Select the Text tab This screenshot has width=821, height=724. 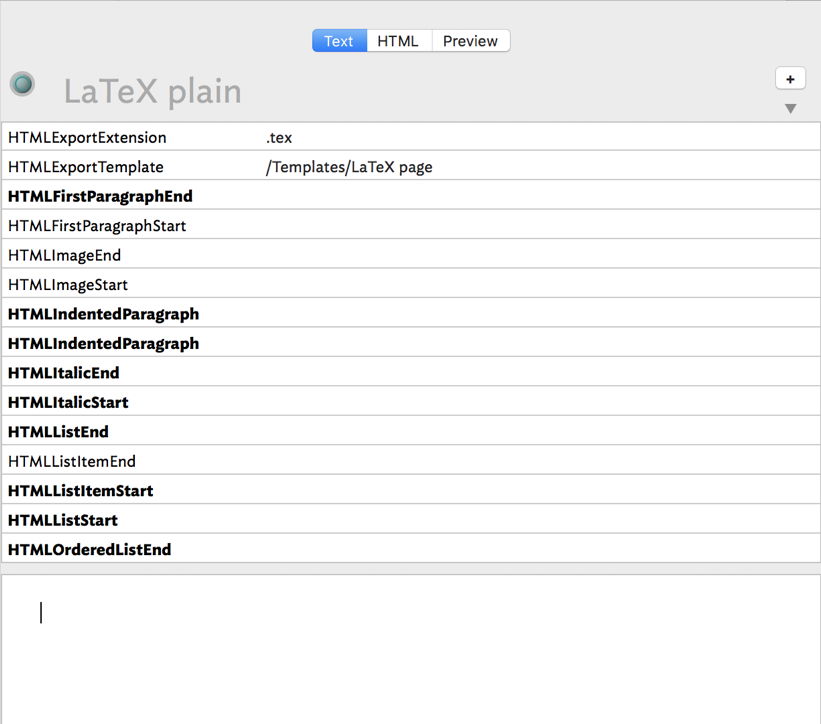[338, 40]
